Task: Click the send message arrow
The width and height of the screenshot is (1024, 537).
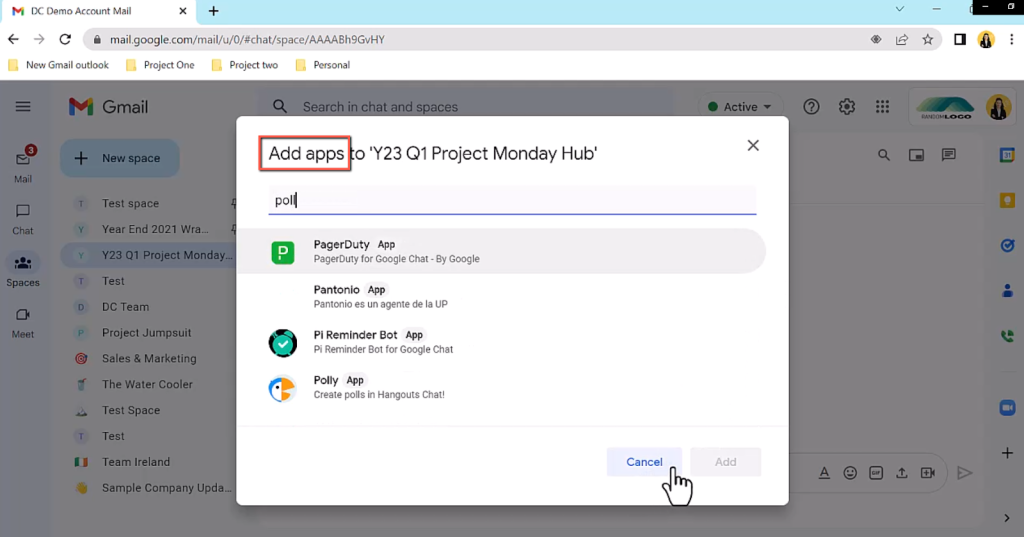Action: 965,473
